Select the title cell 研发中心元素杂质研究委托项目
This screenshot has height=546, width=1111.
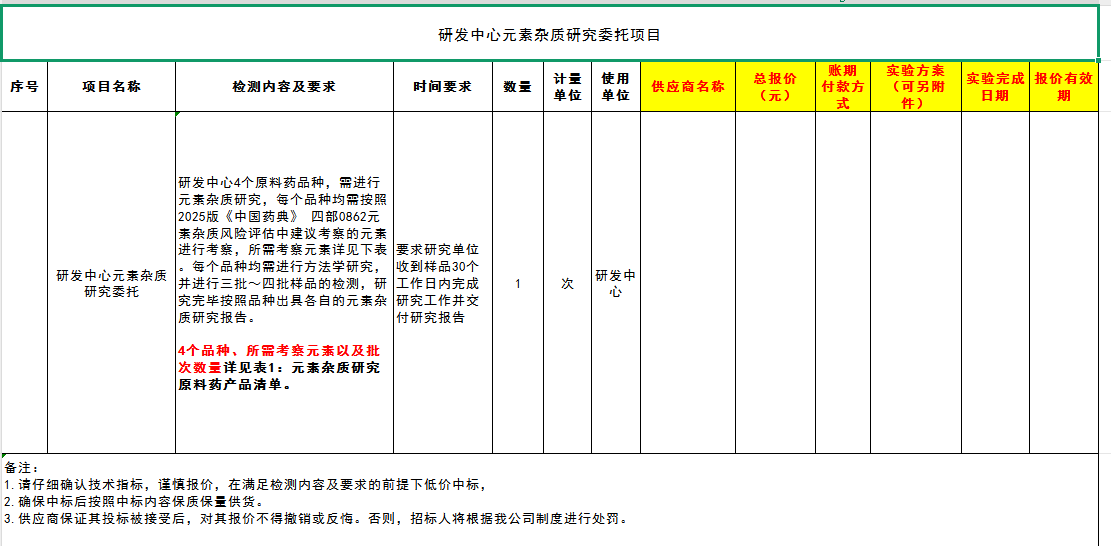[x=550, y=34]
